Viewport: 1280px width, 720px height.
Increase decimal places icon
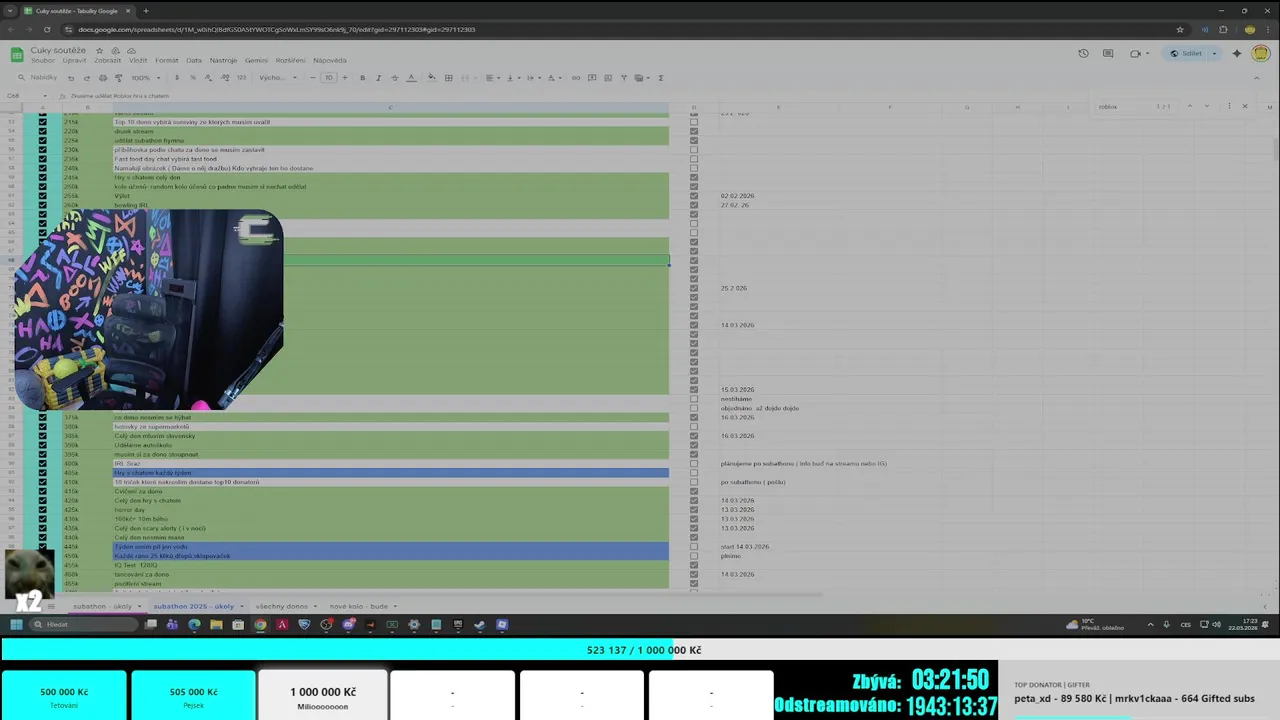pyautogui.click(x=223, y=78)
